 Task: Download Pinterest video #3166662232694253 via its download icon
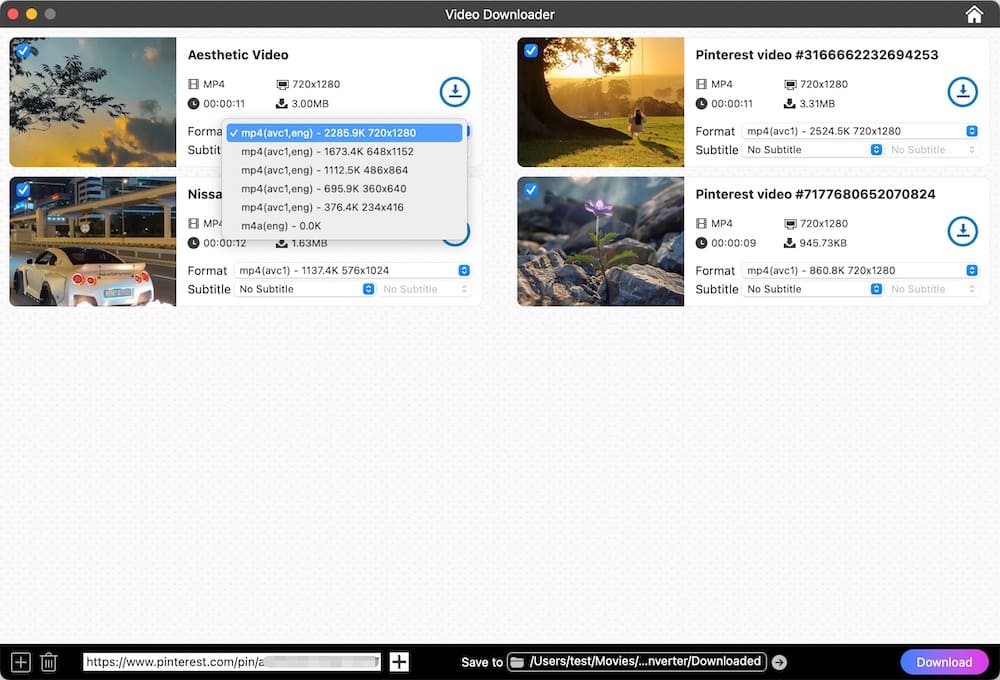click(963, 91)
